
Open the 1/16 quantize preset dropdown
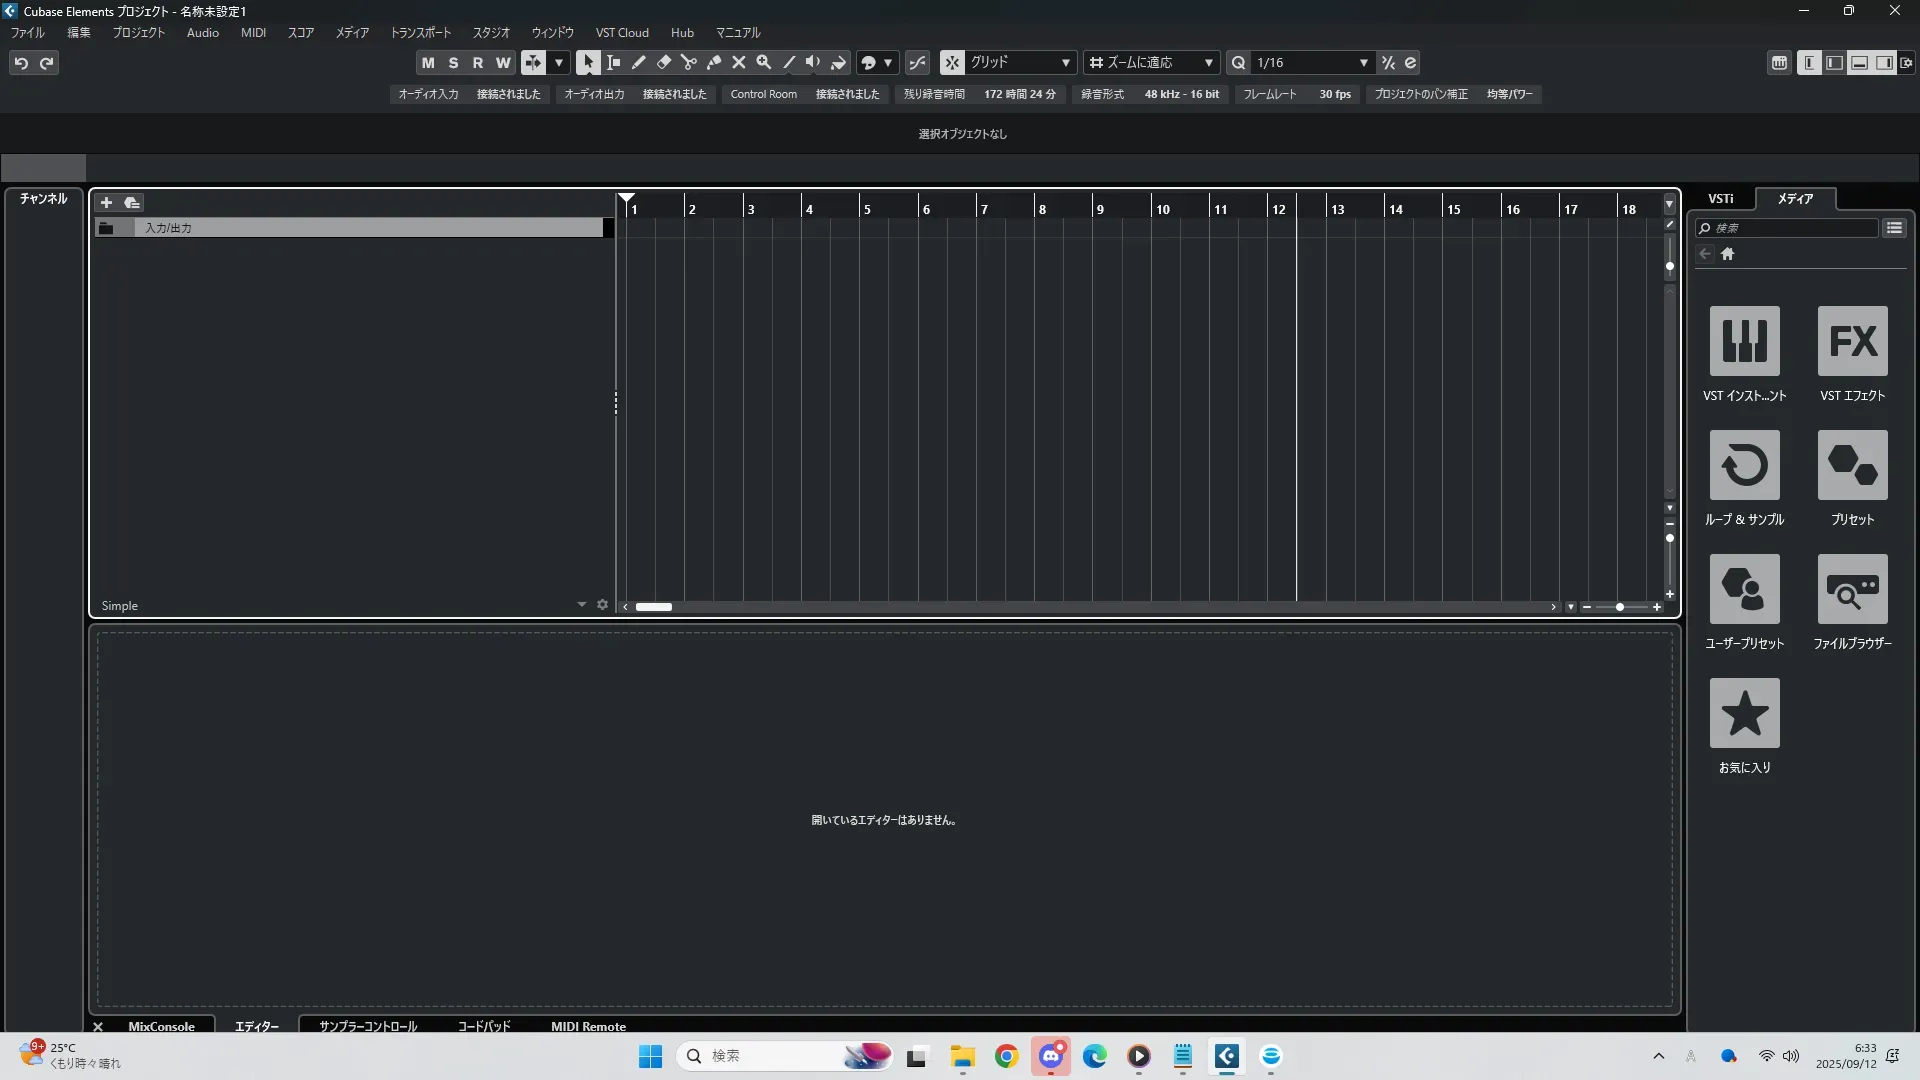1312,62
